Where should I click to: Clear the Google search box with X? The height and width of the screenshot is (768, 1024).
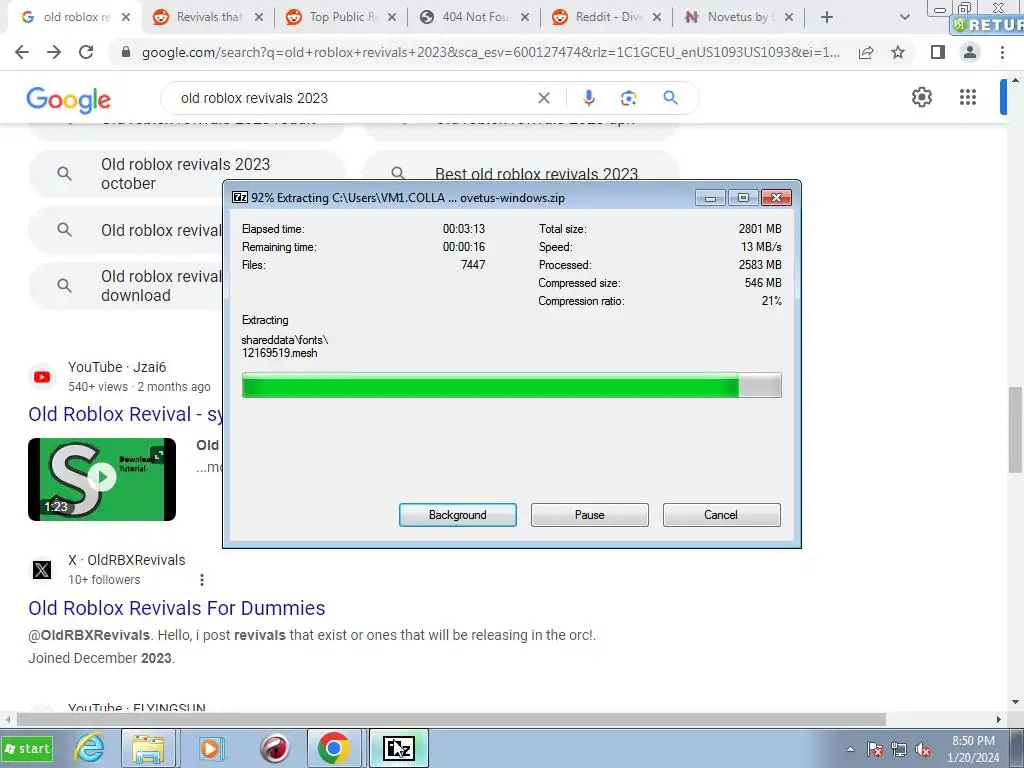pyautogui.click(x=543, y=98)
